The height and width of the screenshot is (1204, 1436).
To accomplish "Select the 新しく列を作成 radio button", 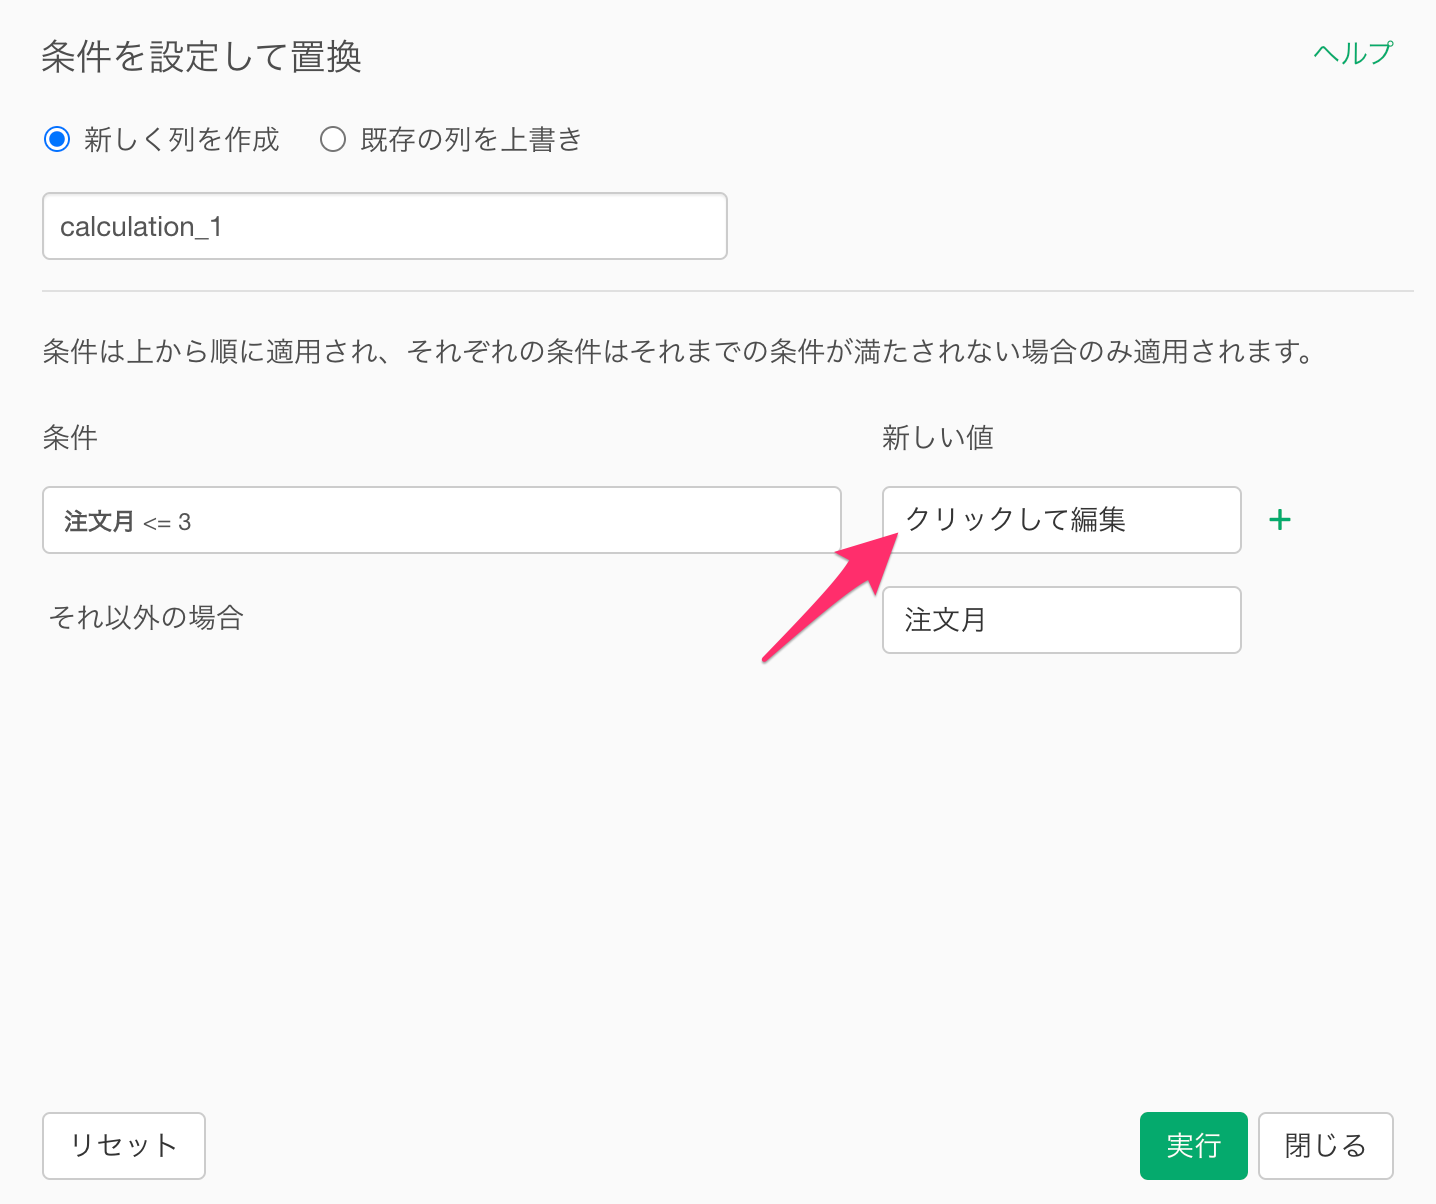I will [x=57, y=139].
